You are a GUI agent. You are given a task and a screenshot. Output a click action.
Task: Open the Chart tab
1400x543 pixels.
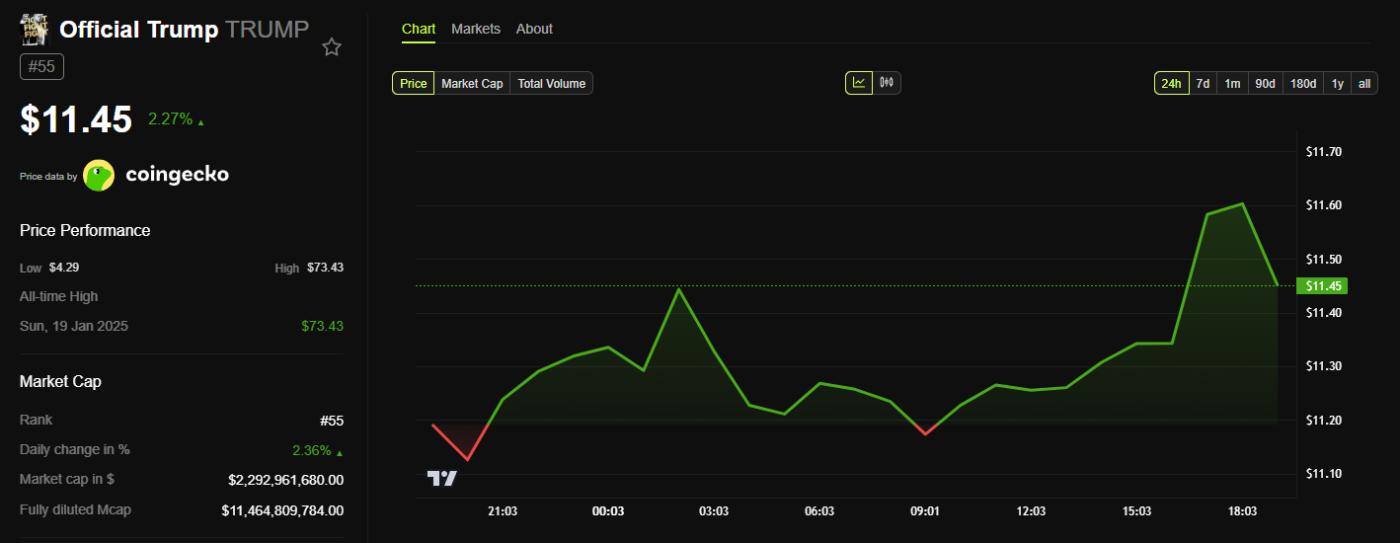click(x=418, y=29)
